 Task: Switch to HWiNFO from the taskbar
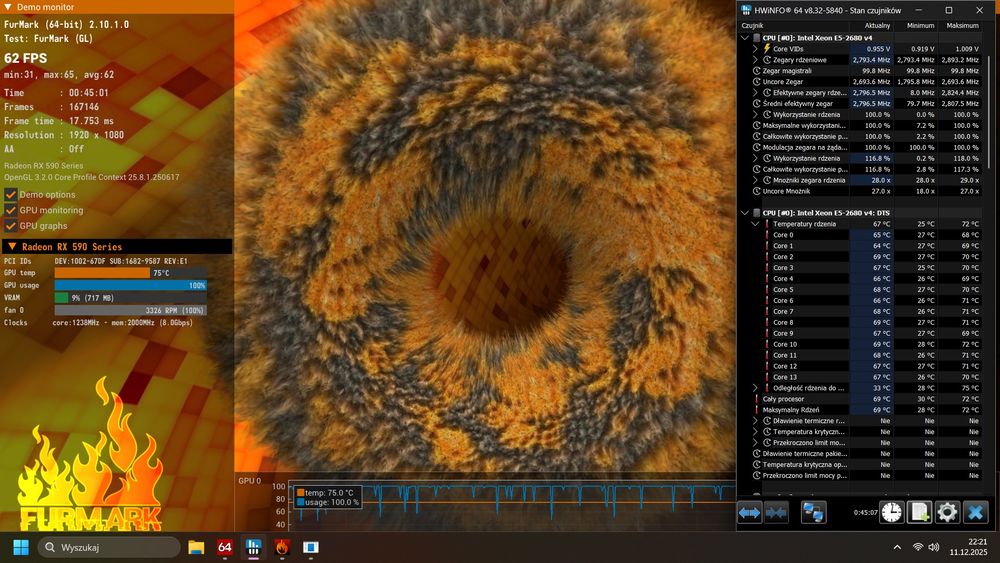(253, 547)
